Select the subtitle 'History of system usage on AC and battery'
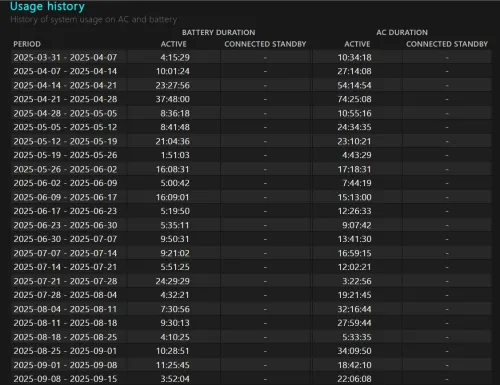500x385 pixels. (x=94, y=19)
